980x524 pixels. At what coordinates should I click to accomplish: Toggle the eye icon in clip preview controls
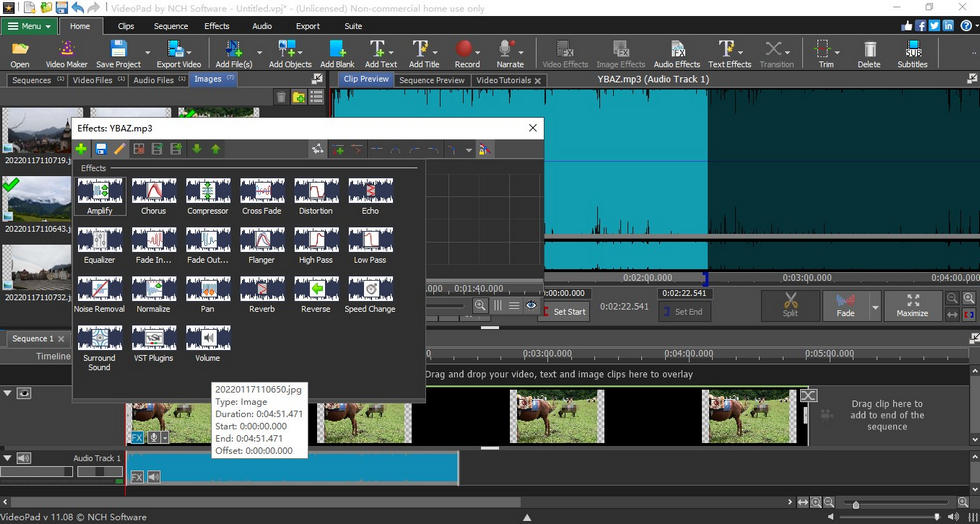coord(531,305)
